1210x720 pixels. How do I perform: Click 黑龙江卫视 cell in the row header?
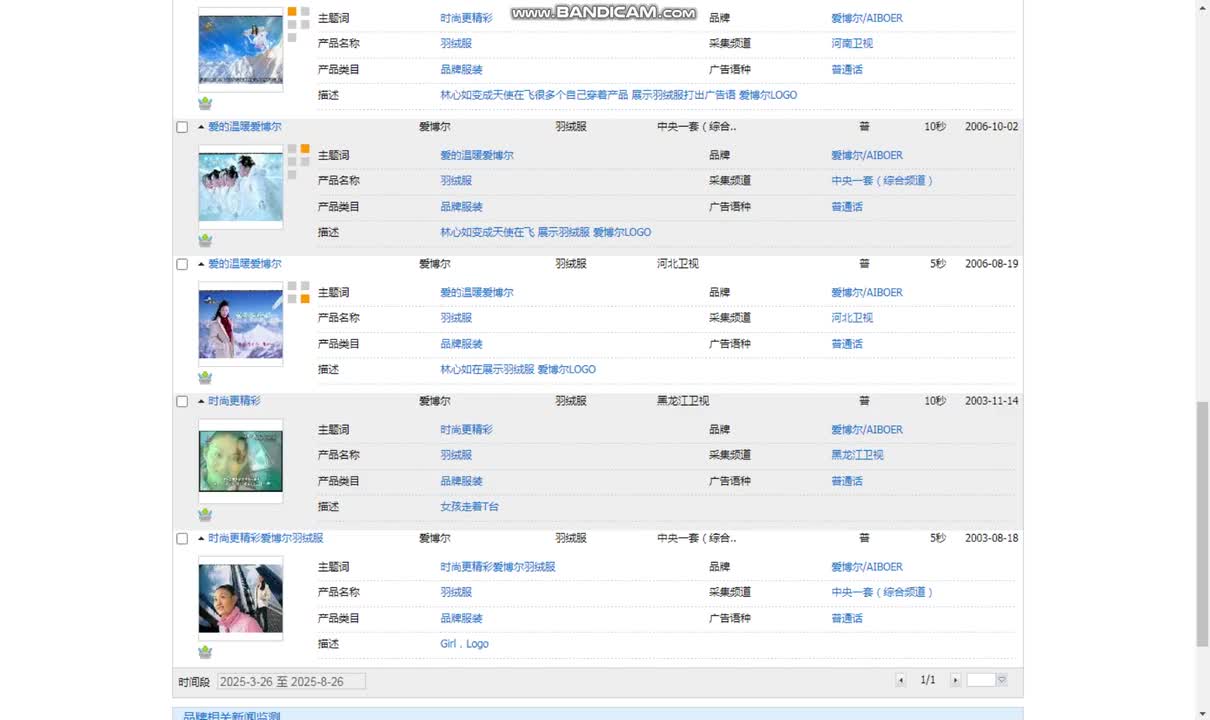[683, 401]
